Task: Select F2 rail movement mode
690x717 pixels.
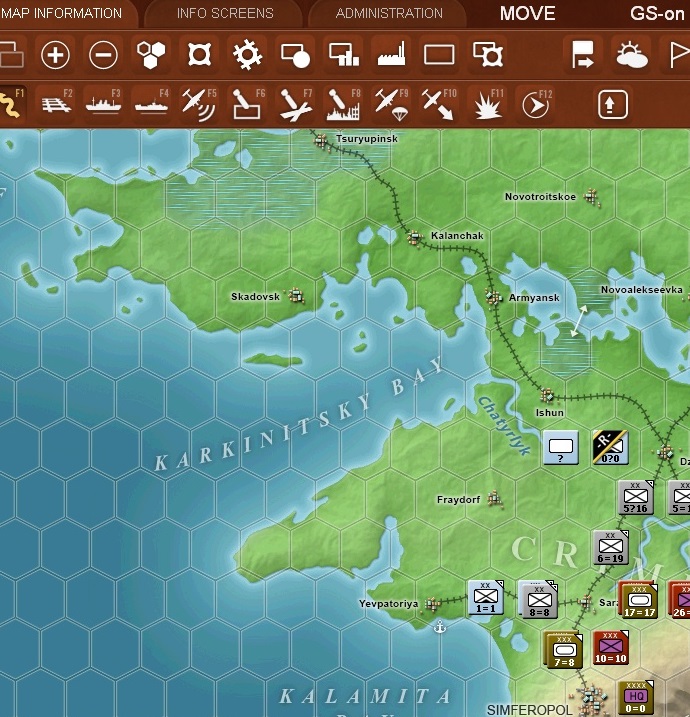Action: [x=56, y=104]
